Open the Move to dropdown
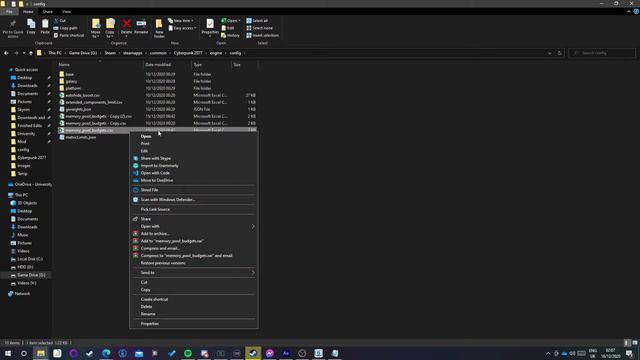The height and width of the screenshot is (360, 640). [x=96, y=34]
